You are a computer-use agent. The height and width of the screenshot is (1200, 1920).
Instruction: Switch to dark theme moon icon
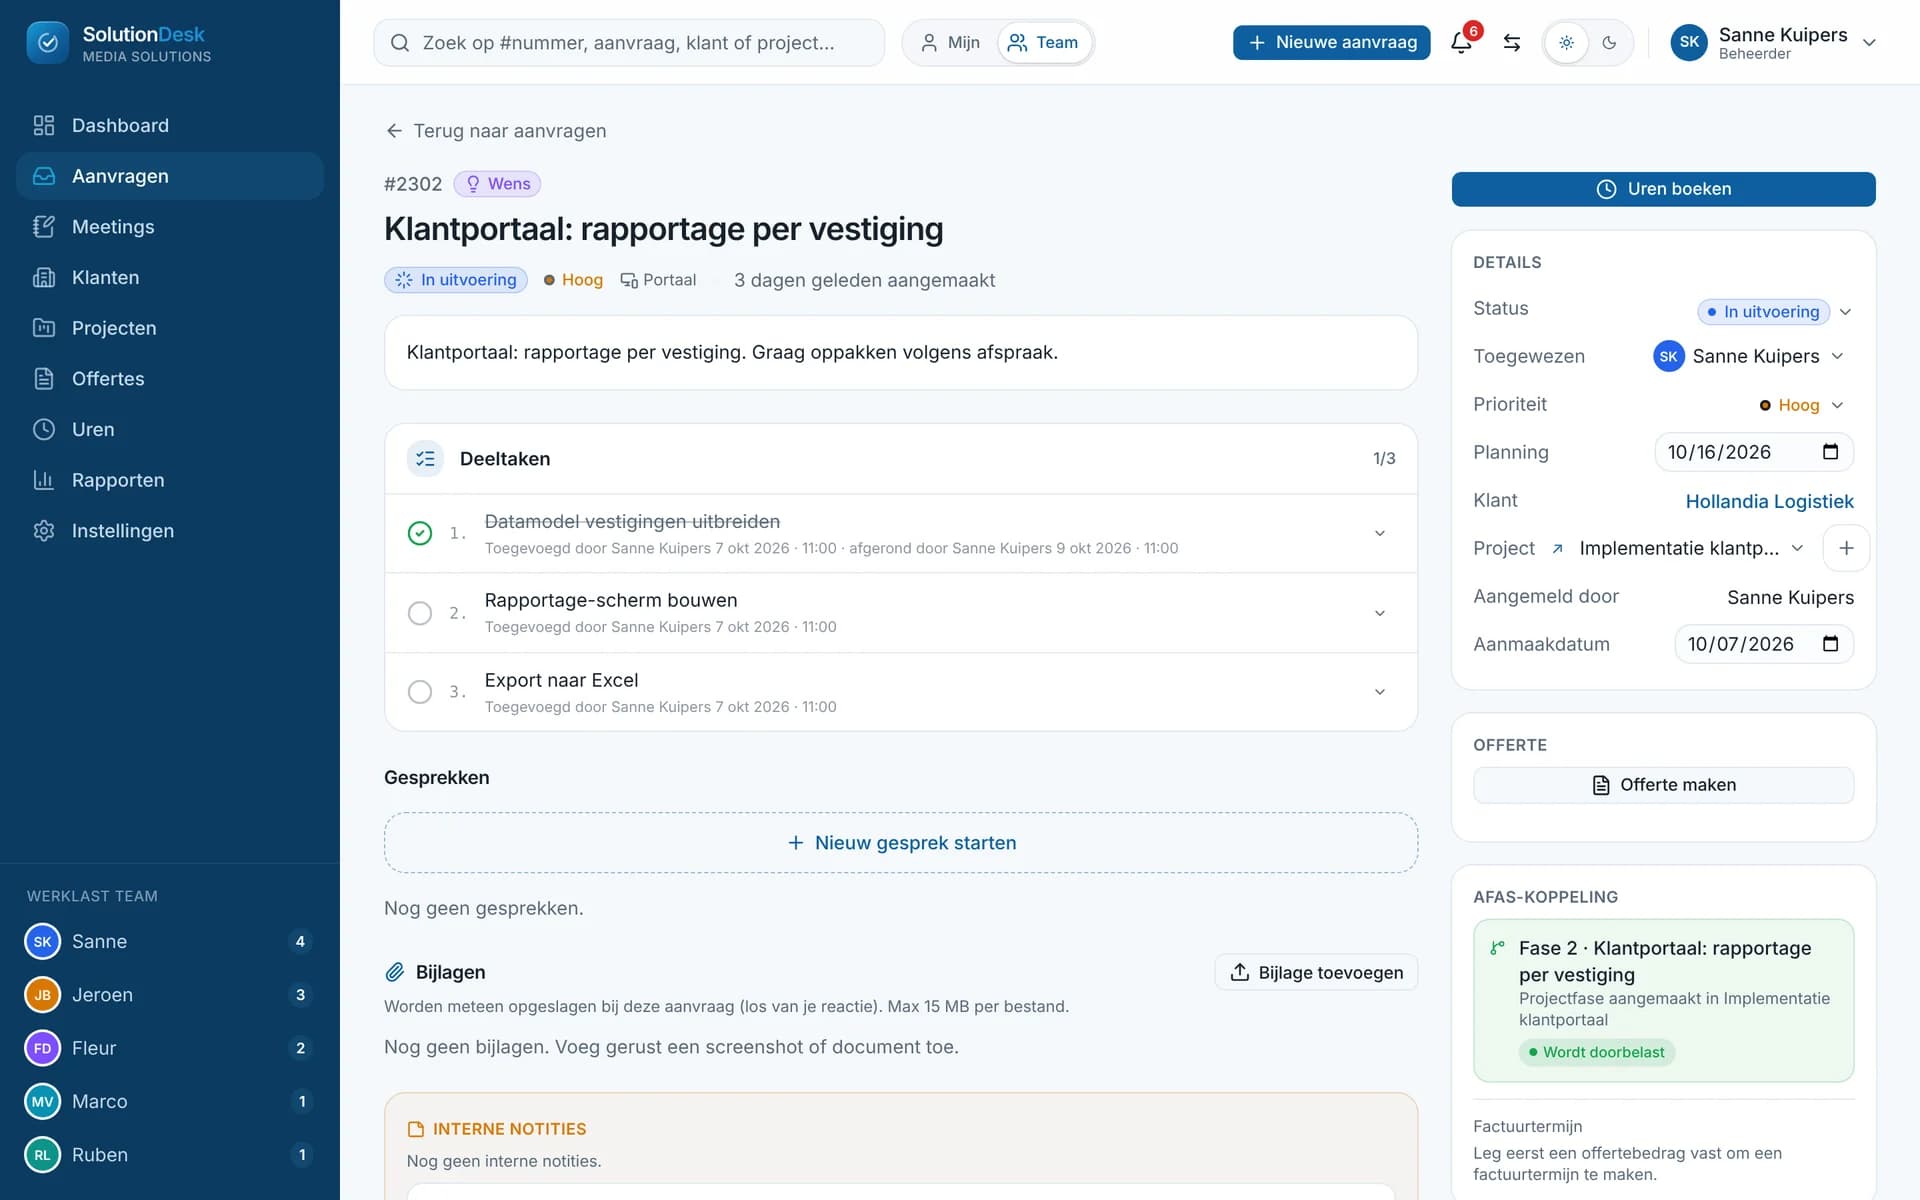1609,42
